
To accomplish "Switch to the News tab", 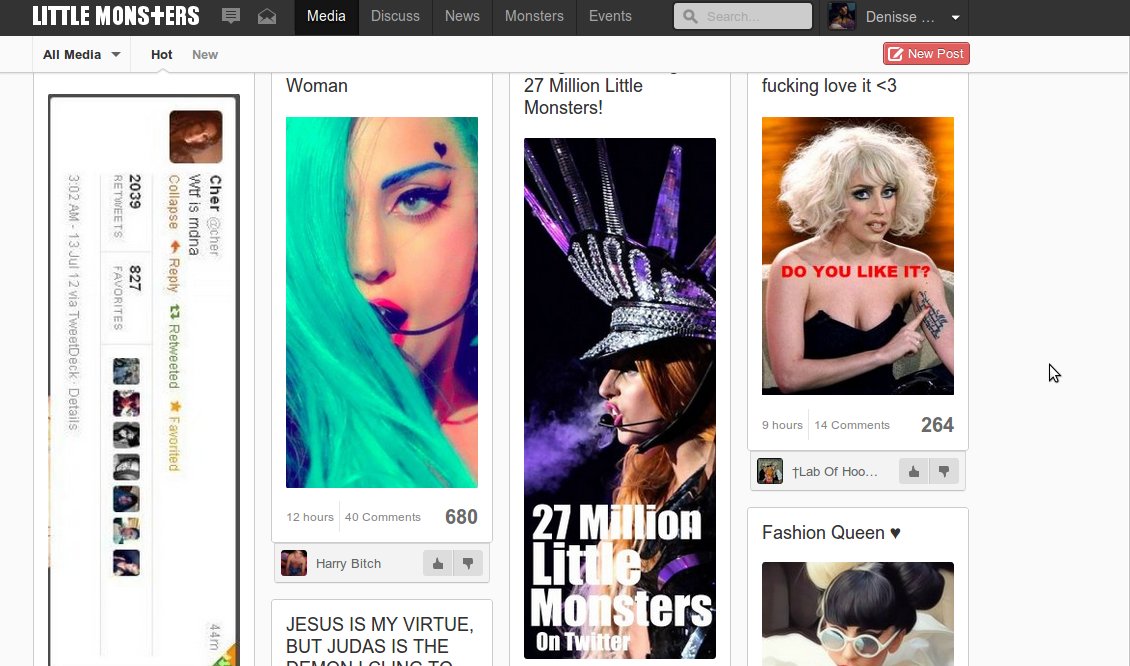I will click(x=462, y=17).
